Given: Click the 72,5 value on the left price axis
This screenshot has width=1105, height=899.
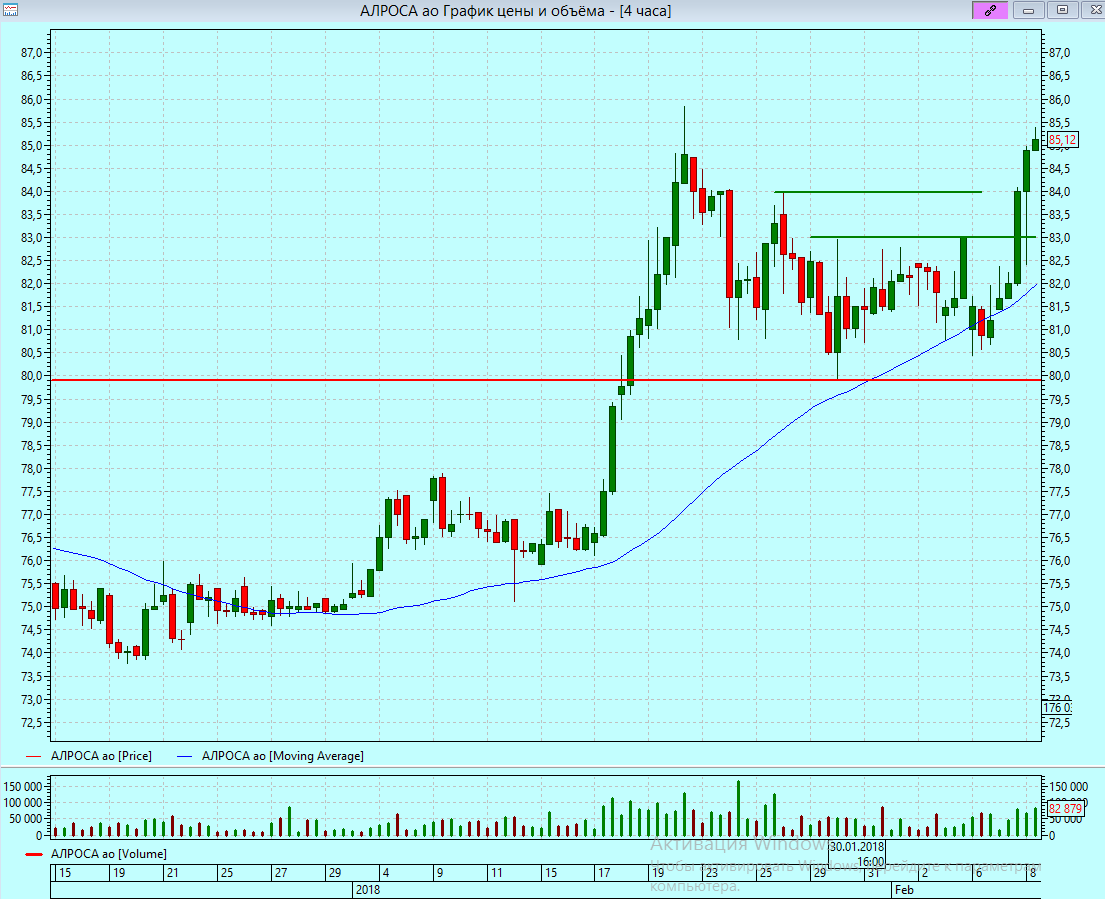Looking at the screenshot, I should [32, 722].
